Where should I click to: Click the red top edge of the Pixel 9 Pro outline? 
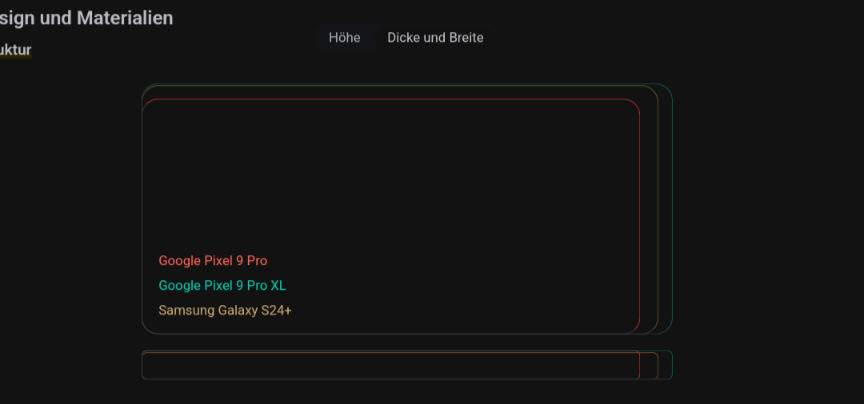(x=390, y=100)
